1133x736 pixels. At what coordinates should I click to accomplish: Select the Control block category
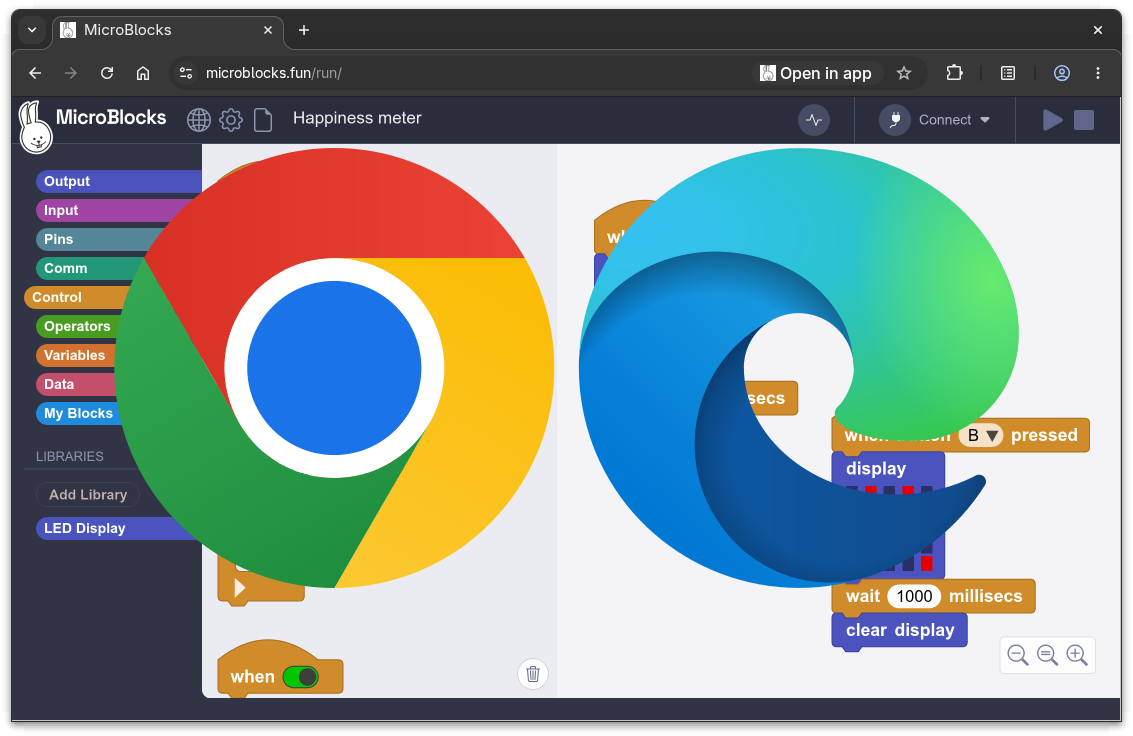click(76, 297)
